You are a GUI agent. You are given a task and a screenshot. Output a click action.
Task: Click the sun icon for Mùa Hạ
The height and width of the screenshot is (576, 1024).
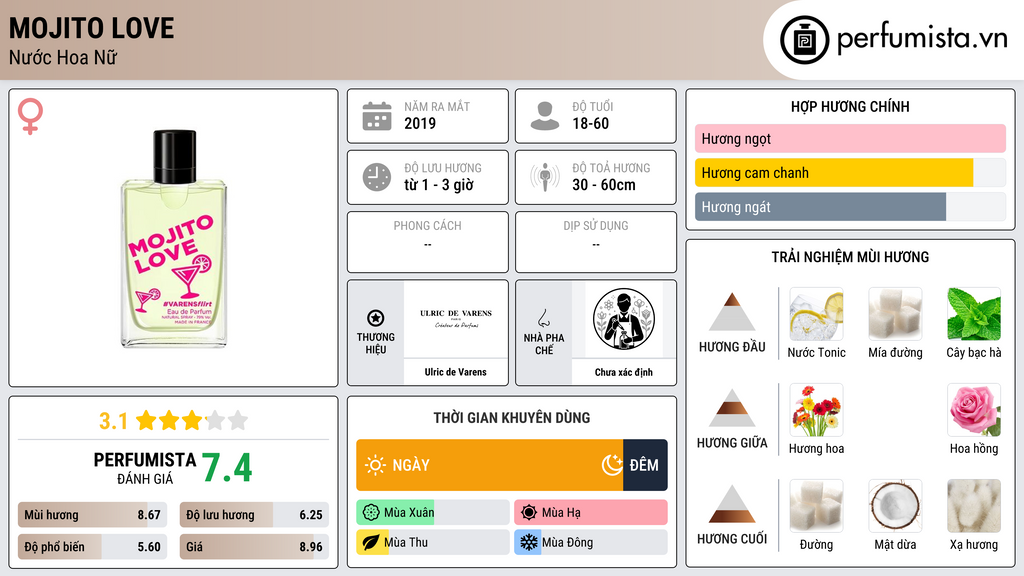click(x=529, y=513)
